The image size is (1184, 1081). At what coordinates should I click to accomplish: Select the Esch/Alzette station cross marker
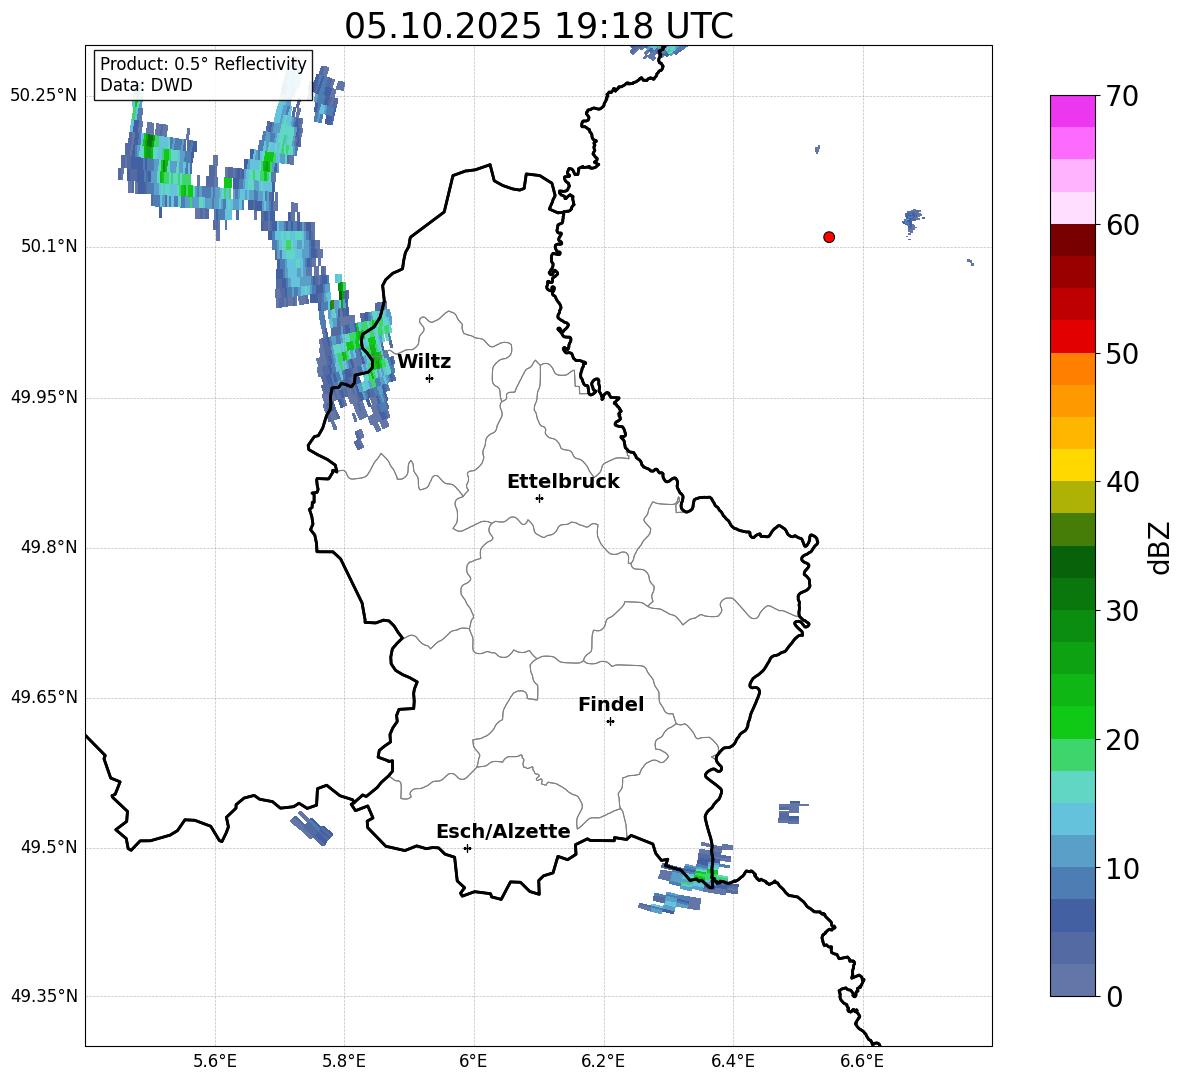tap(467, 848)
